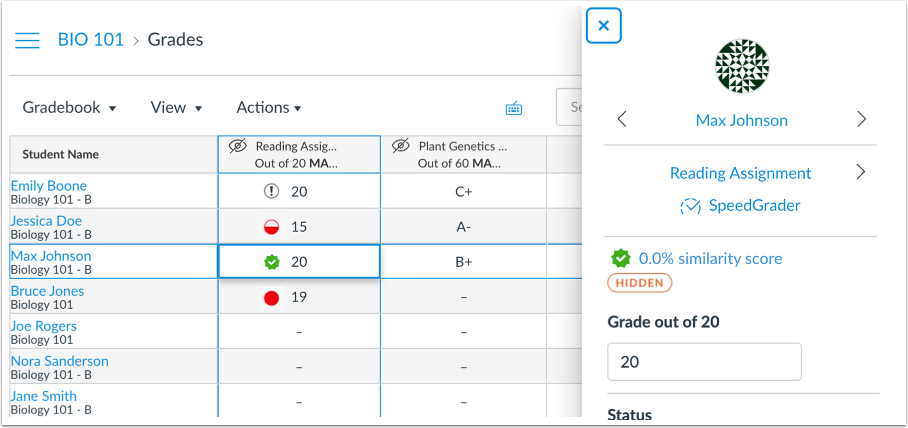Click the keyboard shortcuts icon
Viewport: 908px width, 428px height.
(514, 108)
